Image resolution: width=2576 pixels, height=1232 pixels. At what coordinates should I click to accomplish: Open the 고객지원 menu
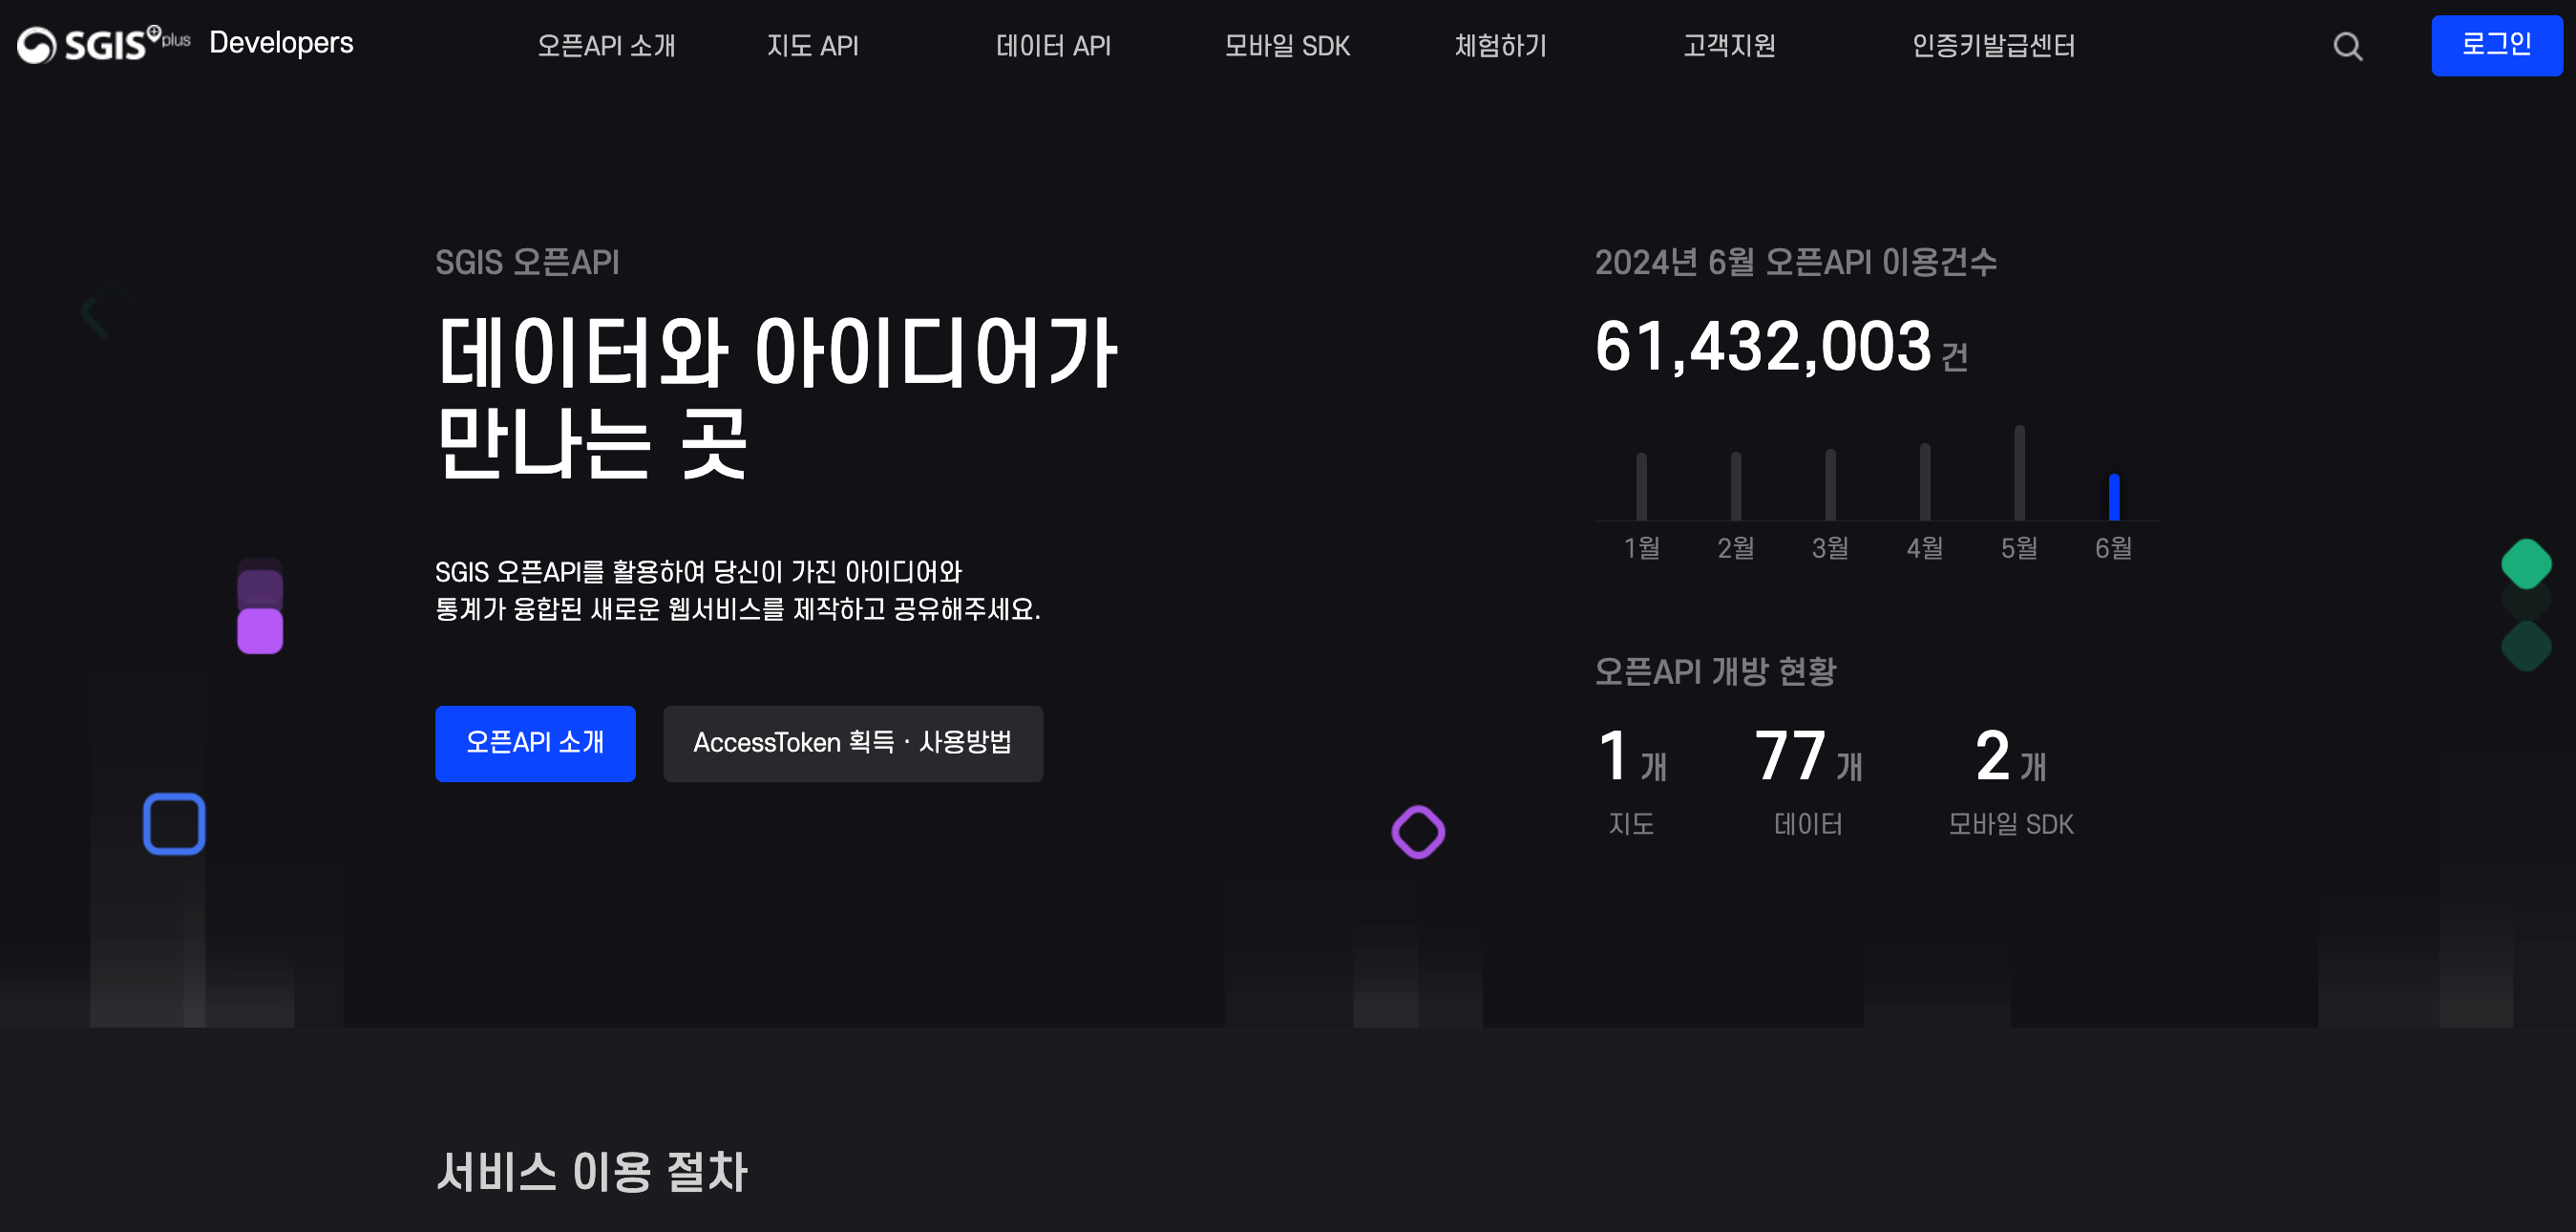tap(1729, 46)
